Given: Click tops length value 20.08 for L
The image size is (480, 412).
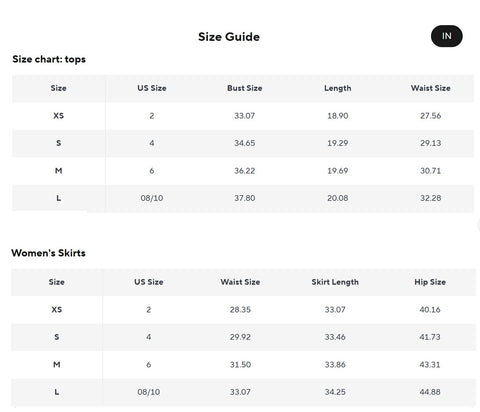Looking at the screenshot, I should pyautogui.click(x=337, y=198).
